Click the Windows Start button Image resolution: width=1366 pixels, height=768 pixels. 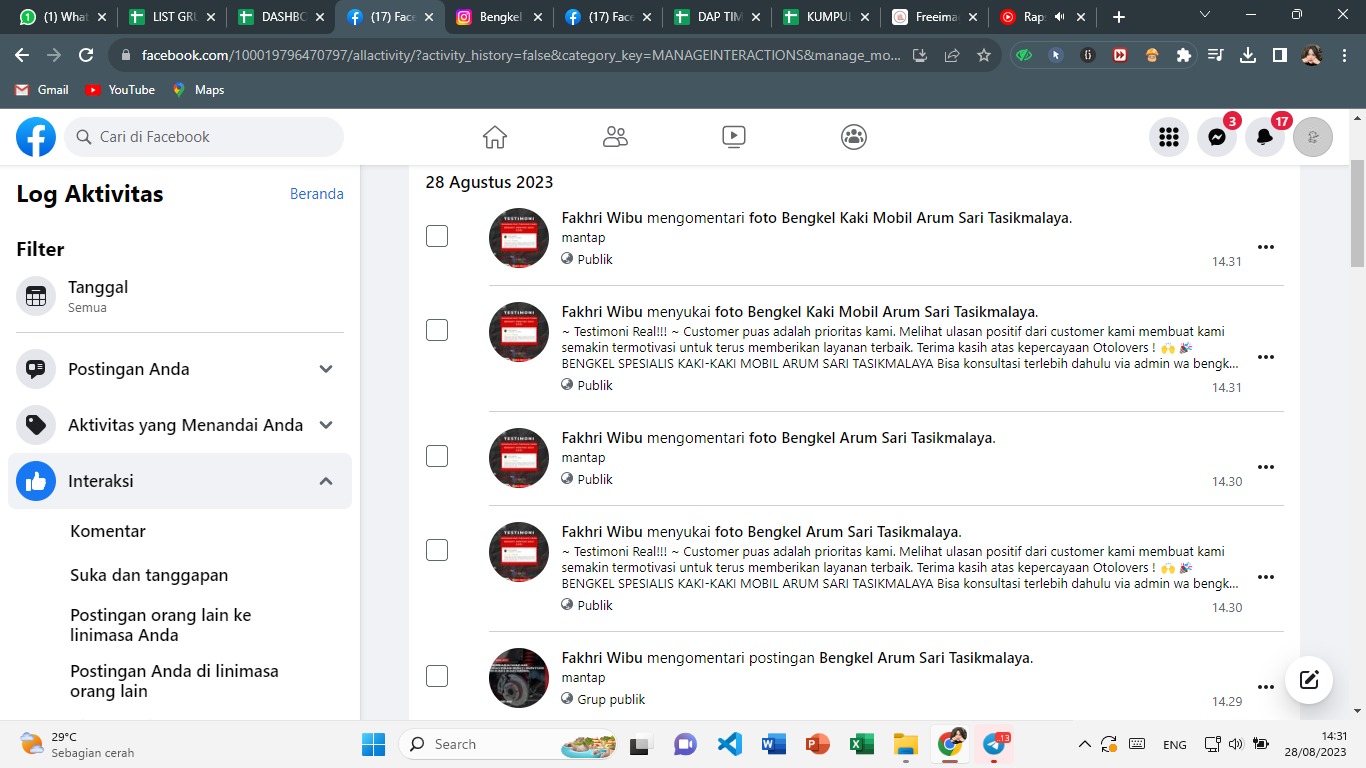(373, 744)
